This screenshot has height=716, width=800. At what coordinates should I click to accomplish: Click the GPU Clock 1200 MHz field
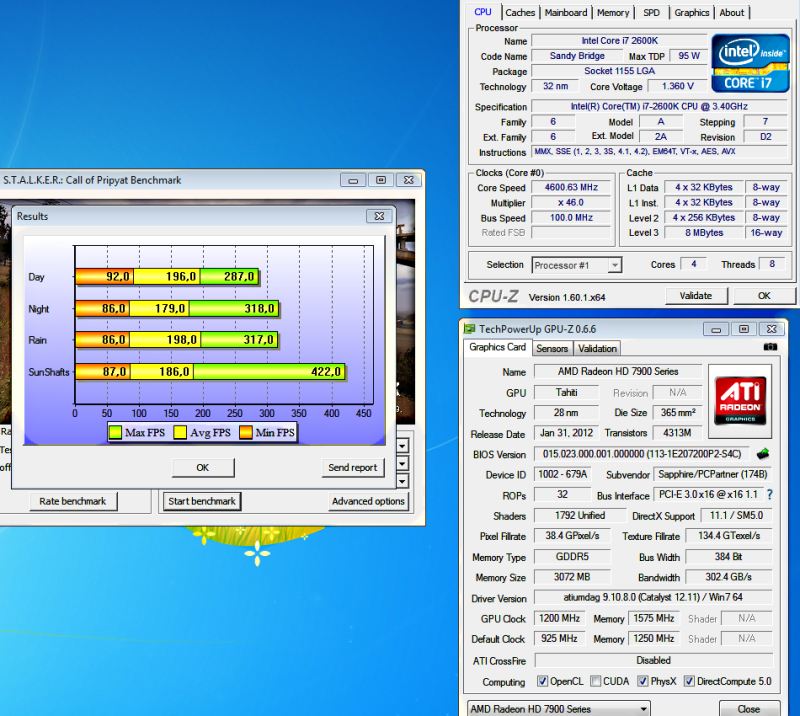pyautogui.click(x=559, y=619)
